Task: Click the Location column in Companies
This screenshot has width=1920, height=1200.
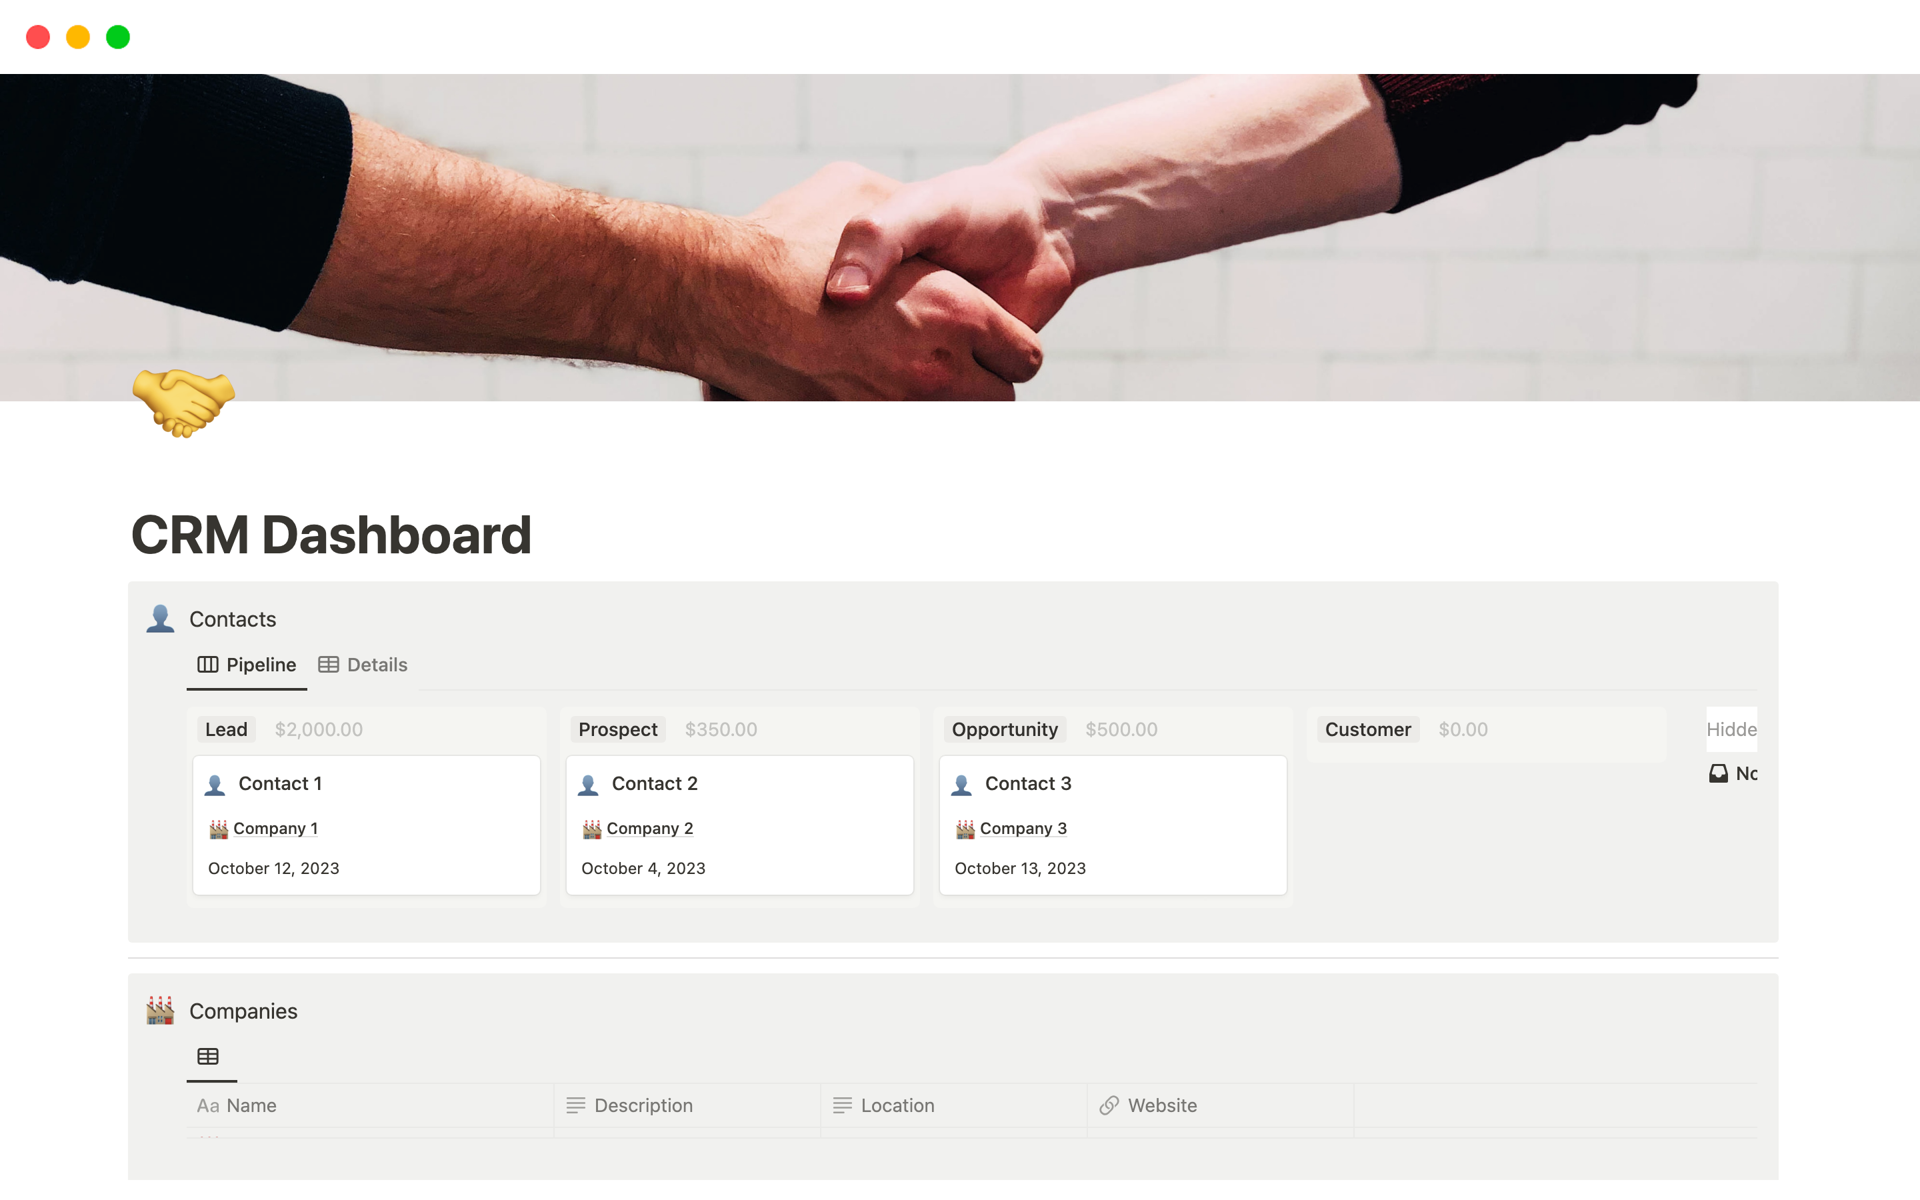Action: (x=897, y=1105)
